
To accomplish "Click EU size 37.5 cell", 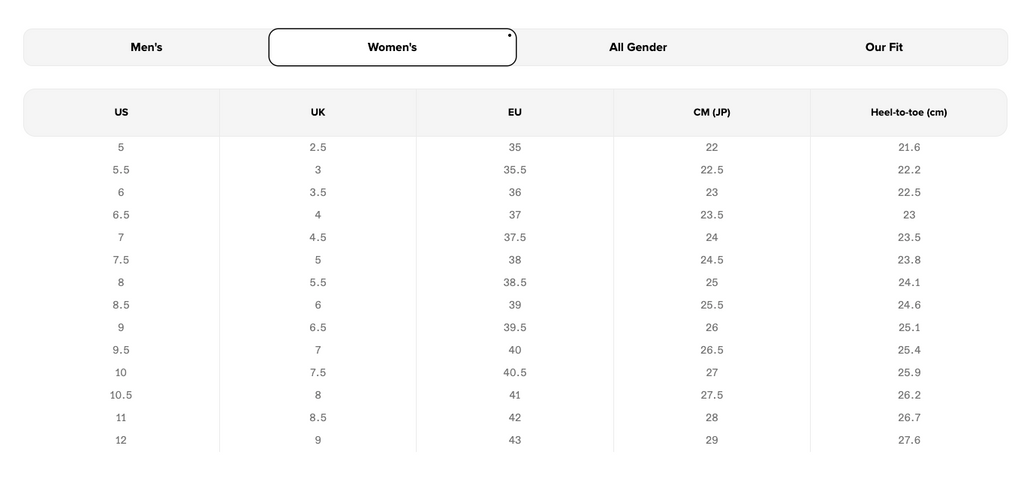I will point(515,238).
